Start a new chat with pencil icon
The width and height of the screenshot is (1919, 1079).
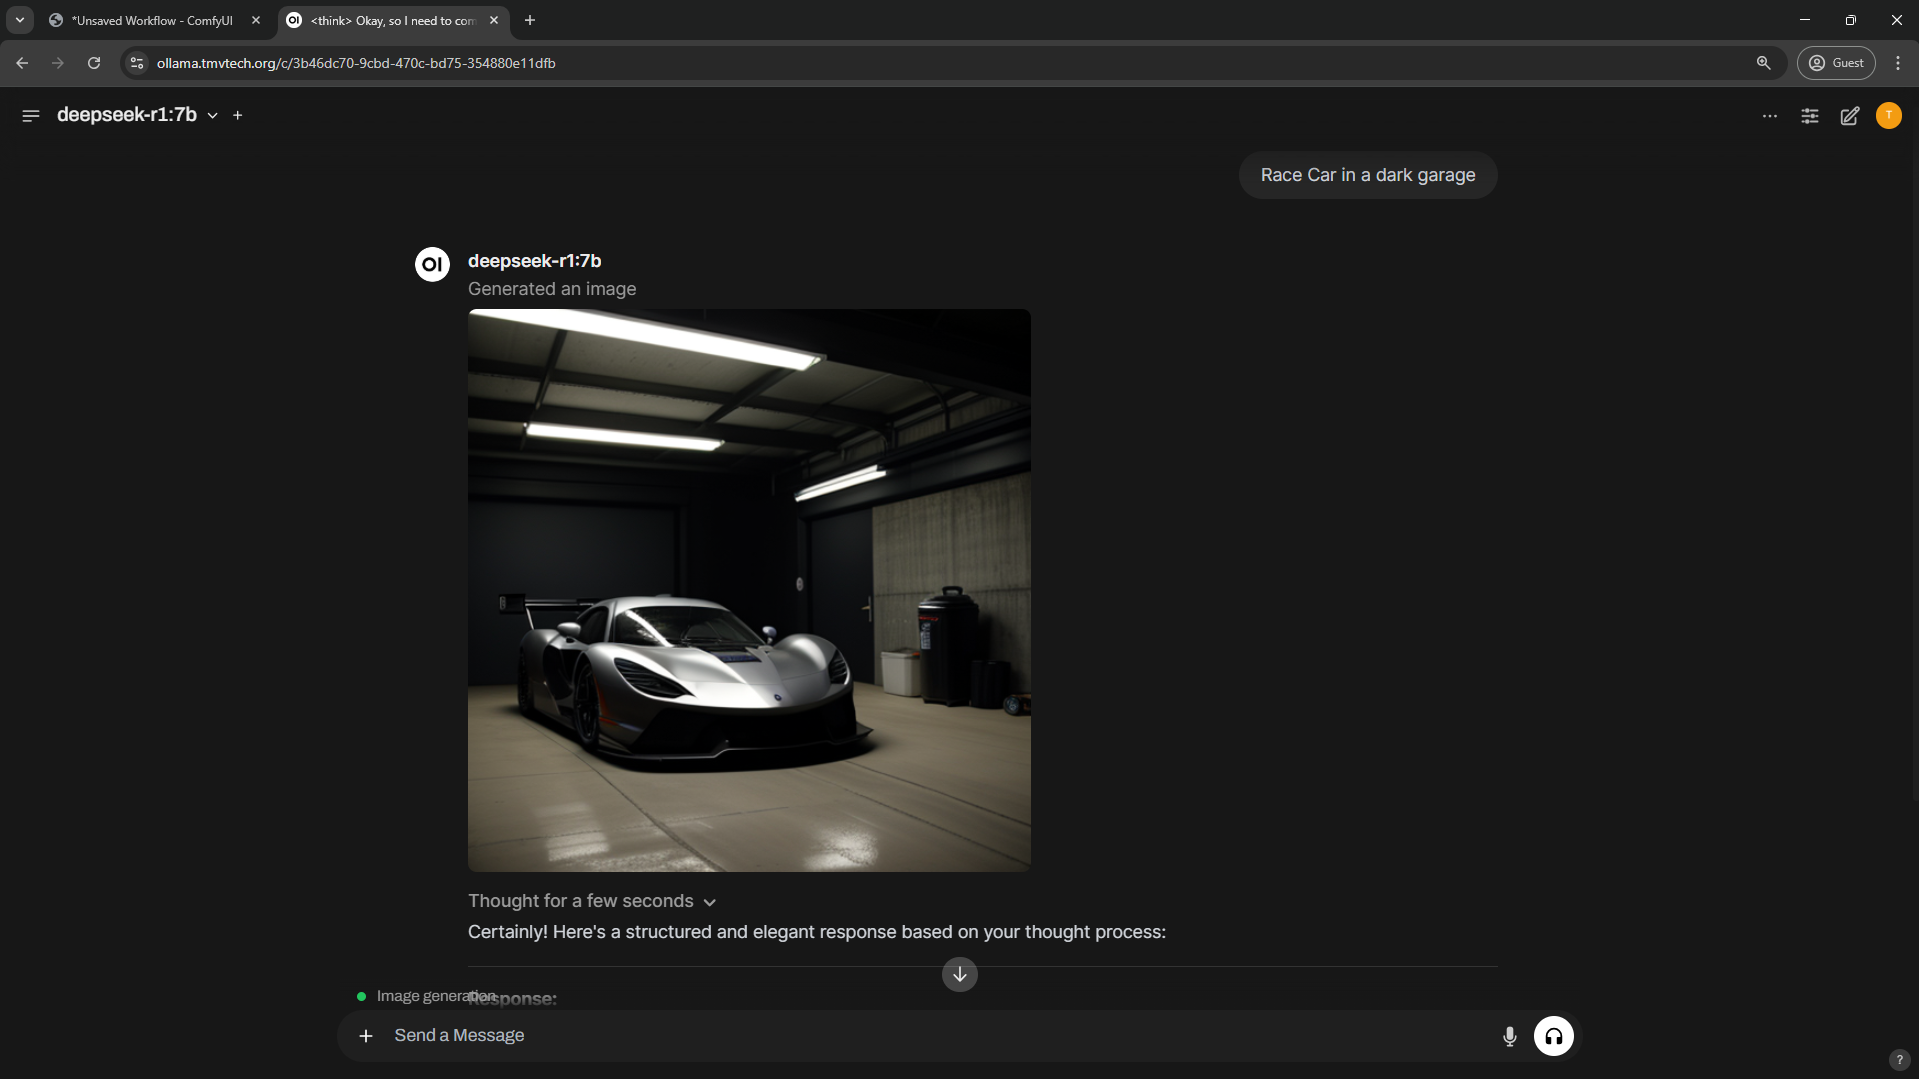[1849, 116]
